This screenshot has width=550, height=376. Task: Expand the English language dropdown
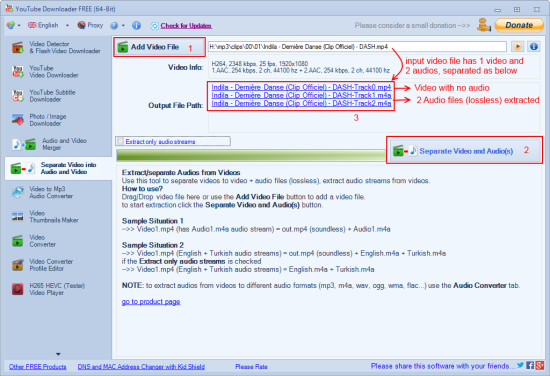click(x=67, y=25)
